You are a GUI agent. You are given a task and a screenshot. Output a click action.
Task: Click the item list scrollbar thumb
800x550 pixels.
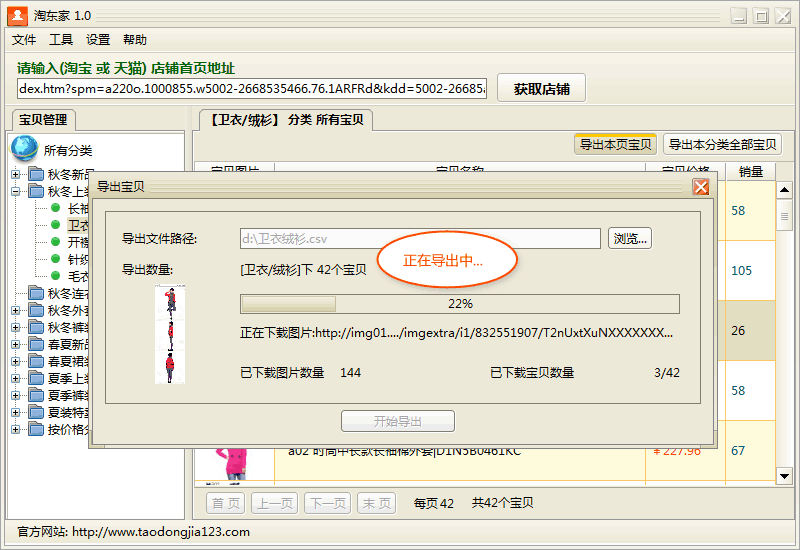pos(784,216)
